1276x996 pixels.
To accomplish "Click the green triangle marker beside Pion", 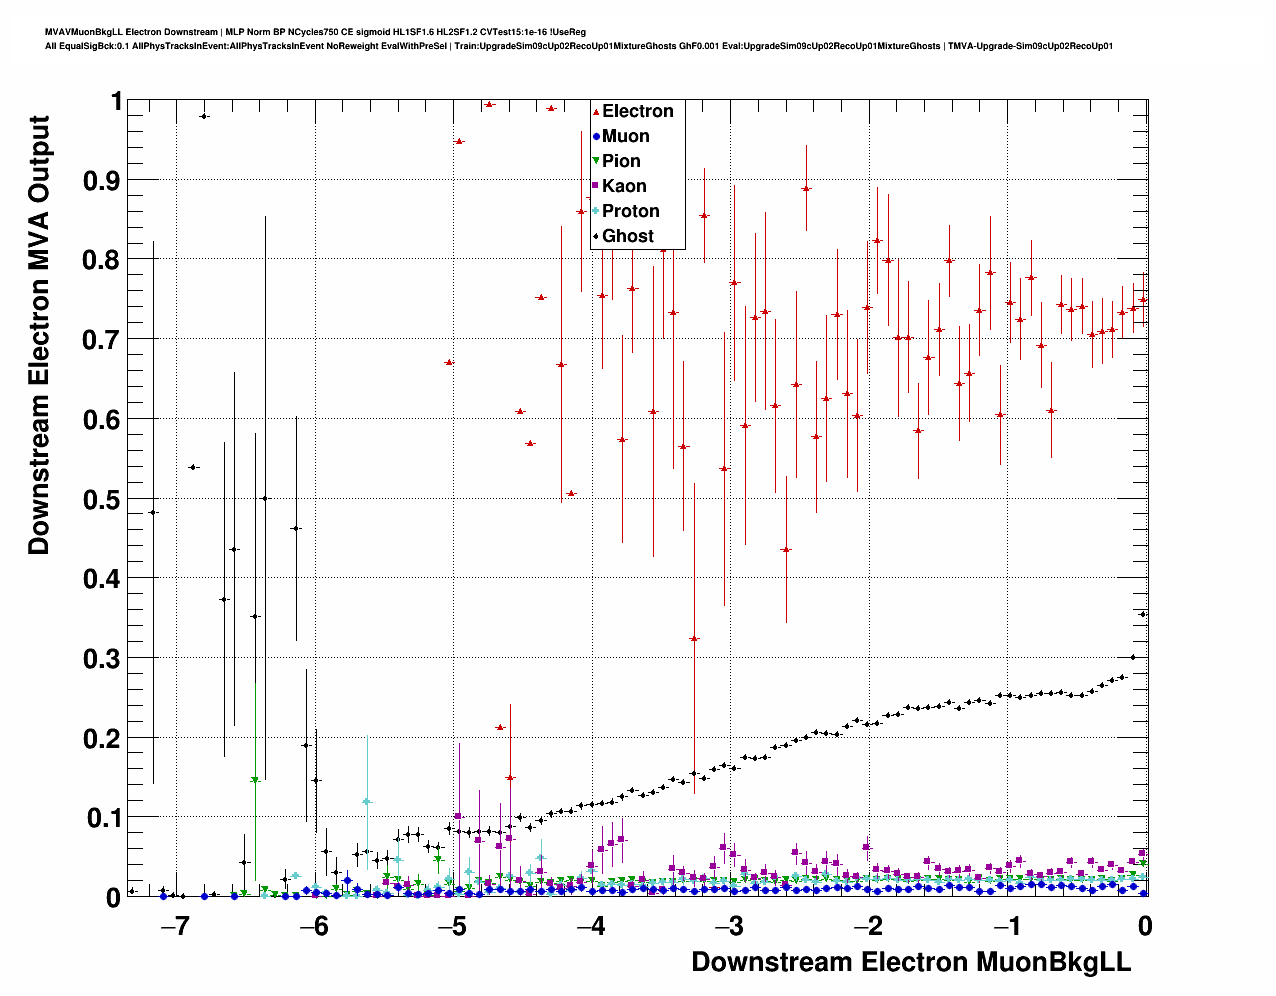I will point(596,162).
